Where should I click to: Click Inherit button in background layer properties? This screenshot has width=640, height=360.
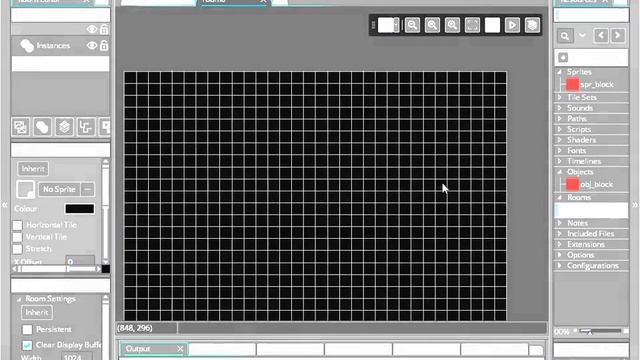[33, 169]
